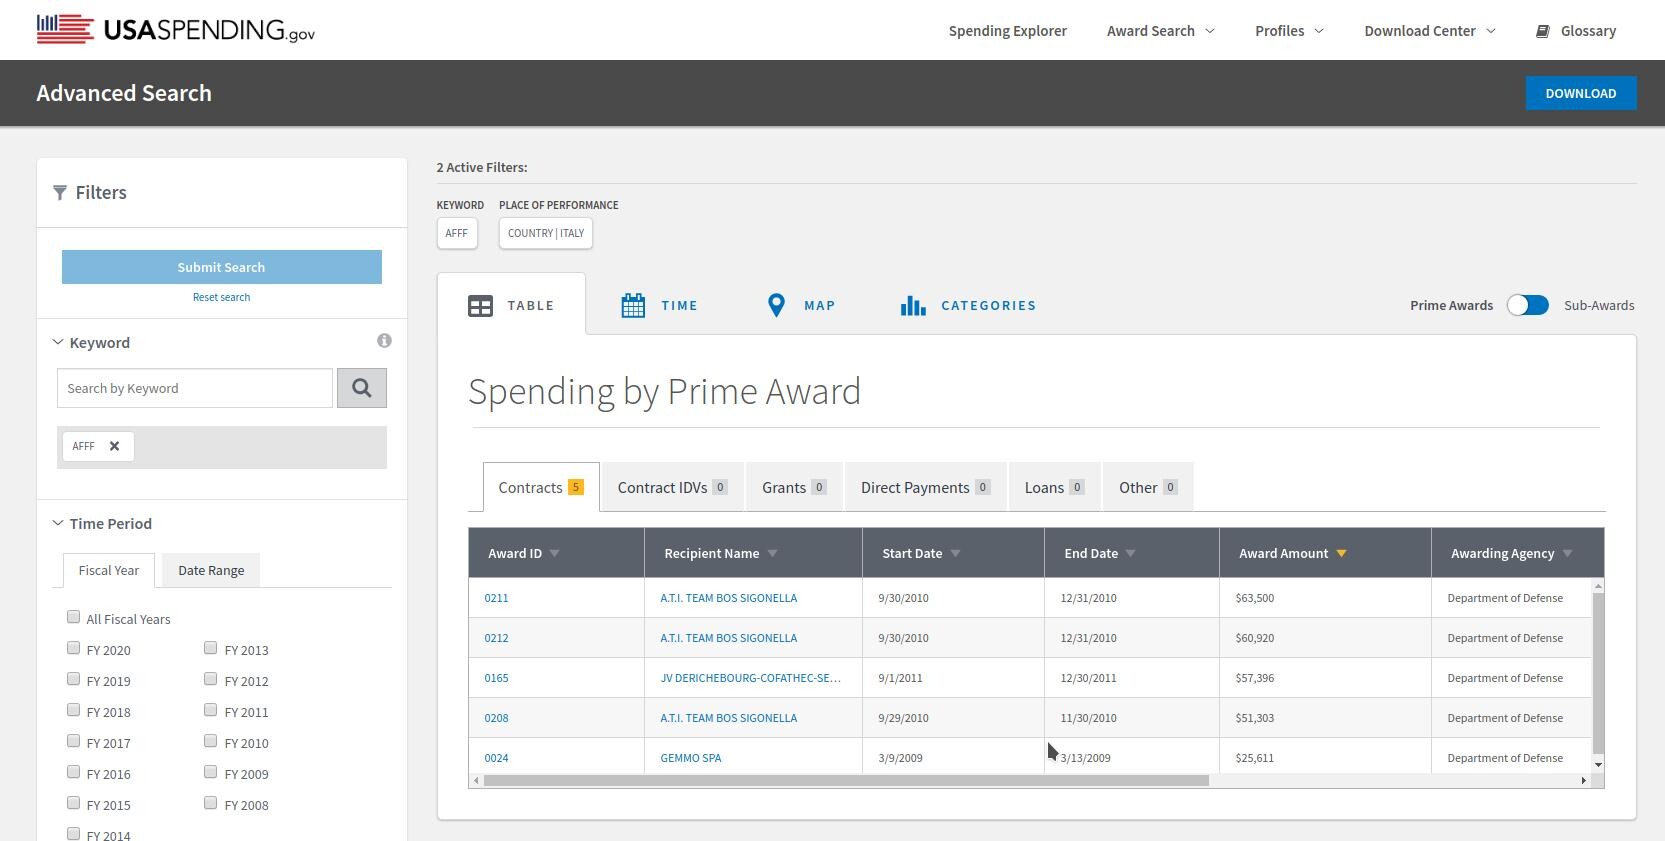The width and height of the screenshot is (1665, 841).
Task: Remove the AFFF keyword chip
Action: 115,446
